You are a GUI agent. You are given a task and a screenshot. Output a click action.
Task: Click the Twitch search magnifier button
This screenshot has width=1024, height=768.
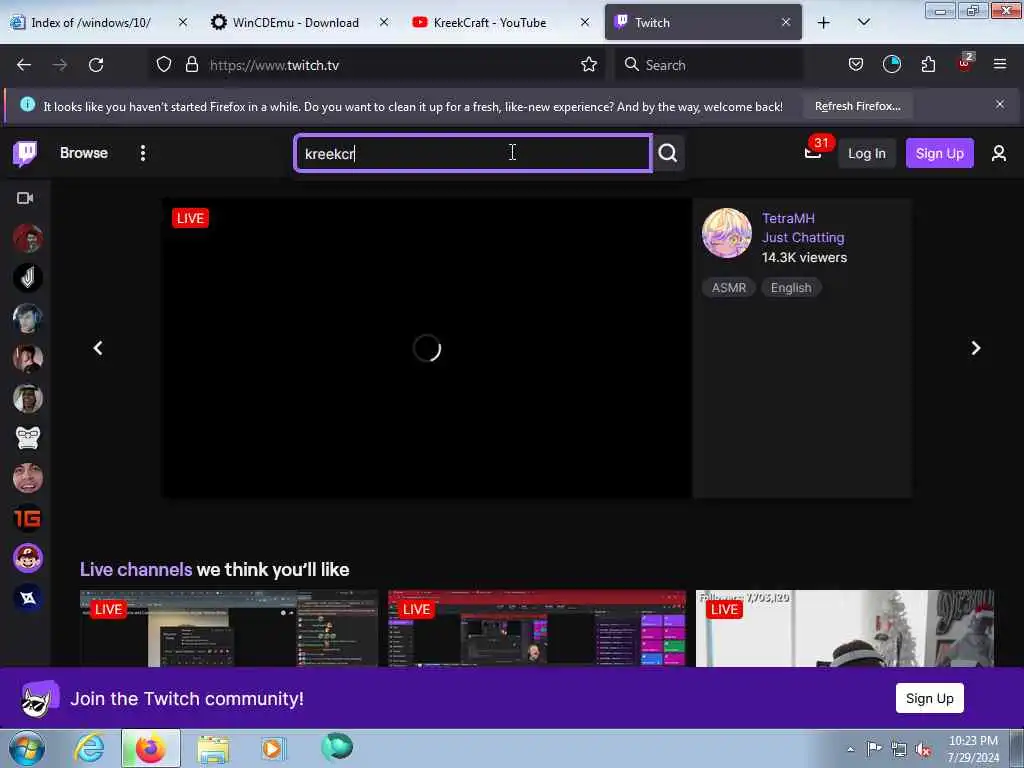click(x=667, y=153)
